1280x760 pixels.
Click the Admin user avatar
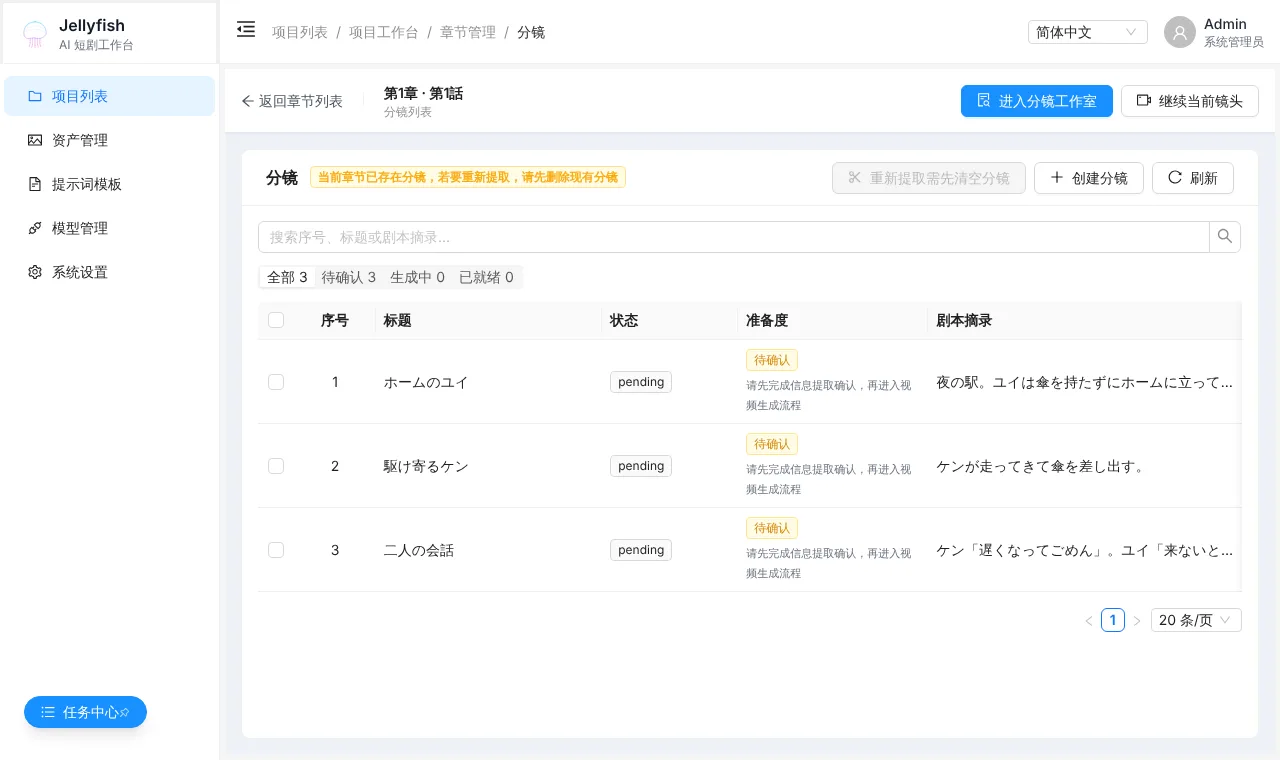(x=1180, y=32)
